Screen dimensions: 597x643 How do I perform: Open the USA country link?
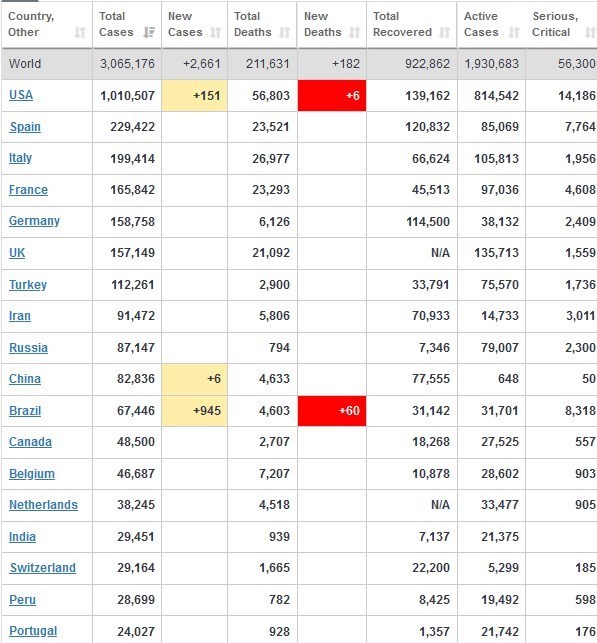(21, 95)
